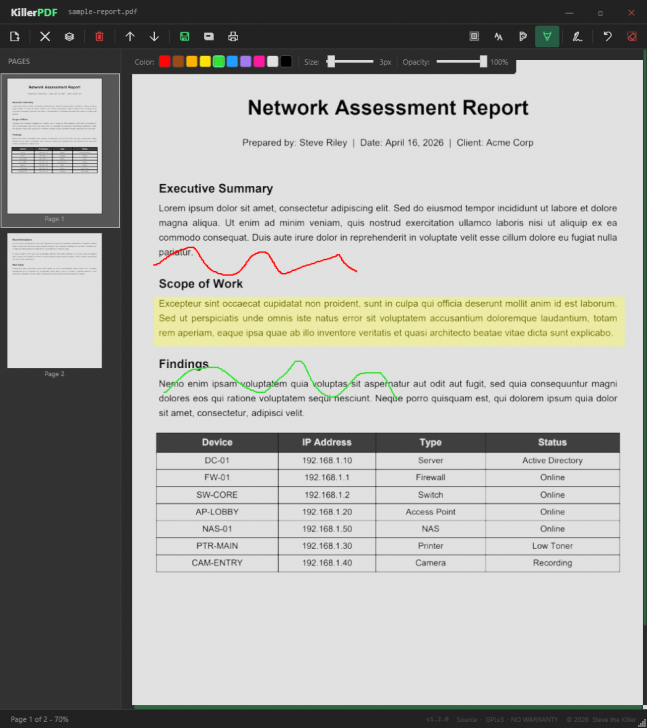Click the Size slider track
Viewport: 647px width, 728px height.
pyautogui.click(x=350, y=62)
